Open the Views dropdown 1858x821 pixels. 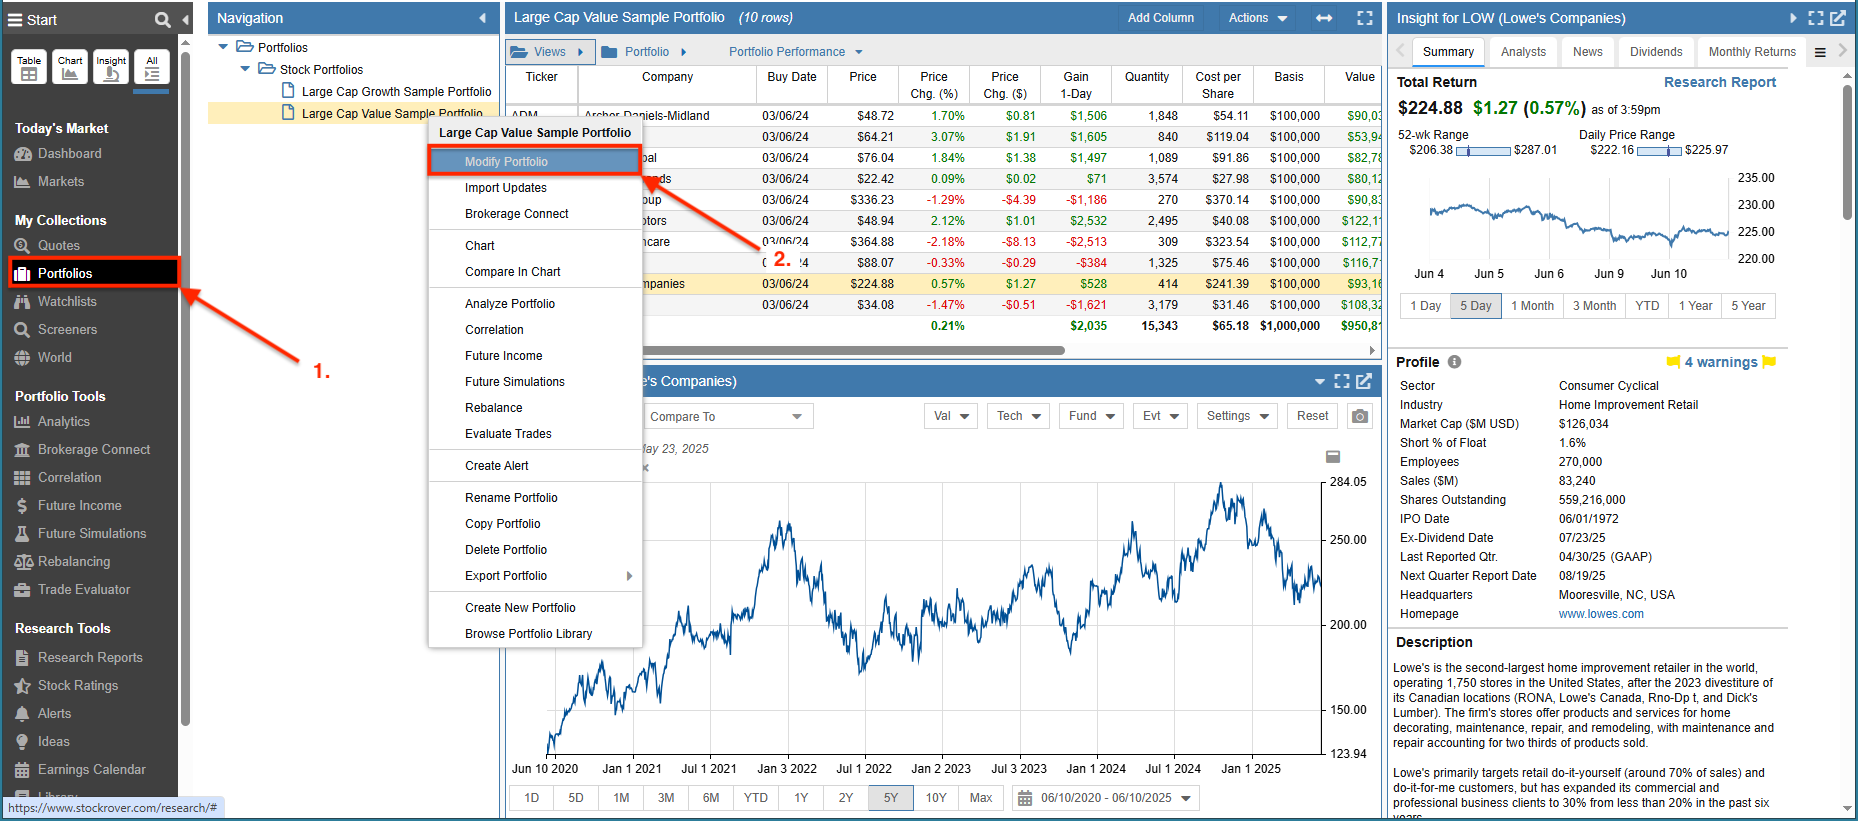coord(550,52)
